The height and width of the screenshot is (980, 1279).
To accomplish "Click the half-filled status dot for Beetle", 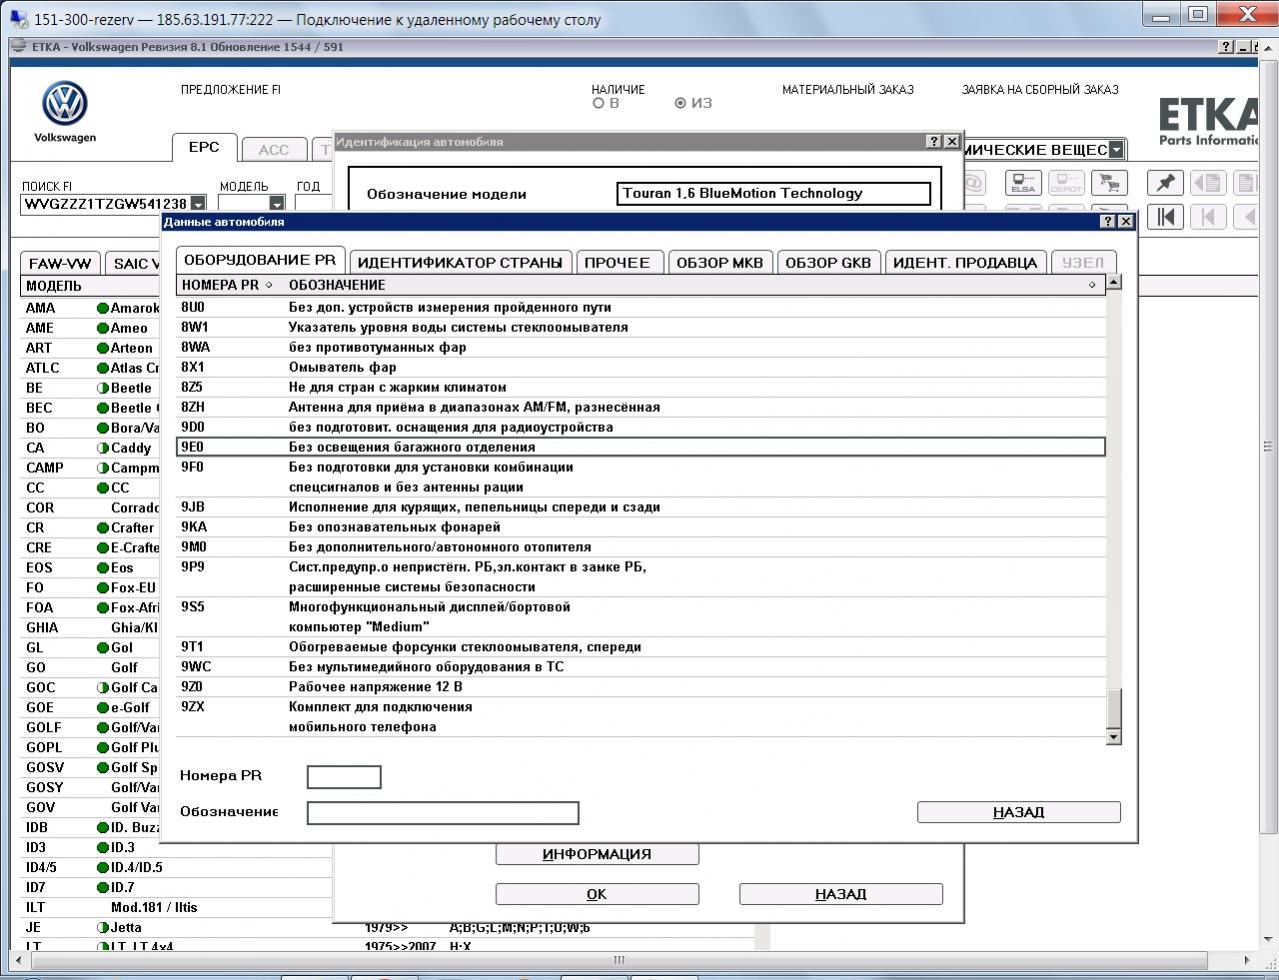I will pyautogui.click(x=103, y=388).
